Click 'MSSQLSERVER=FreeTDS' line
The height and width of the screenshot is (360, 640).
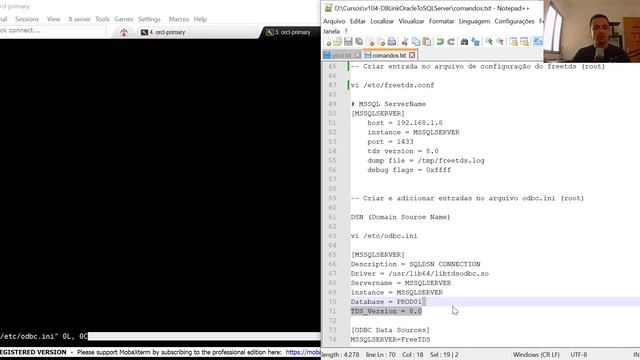(x=390, y=340)
